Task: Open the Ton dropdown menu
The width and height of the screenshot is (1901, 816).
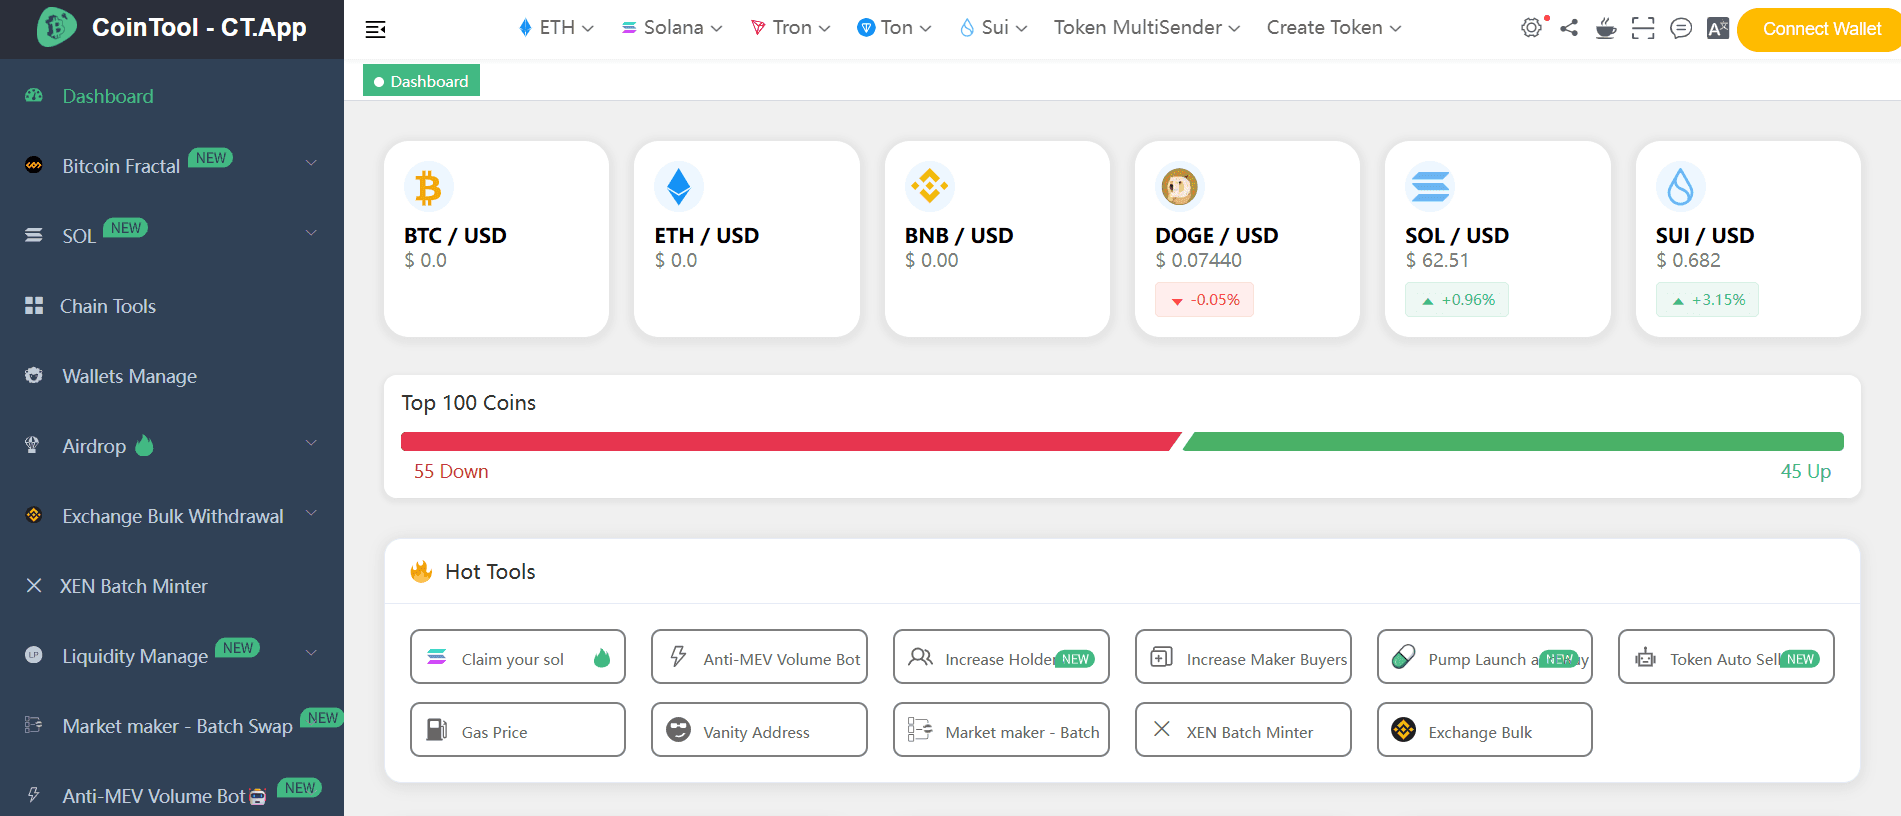Action: (x=895, y=28)
